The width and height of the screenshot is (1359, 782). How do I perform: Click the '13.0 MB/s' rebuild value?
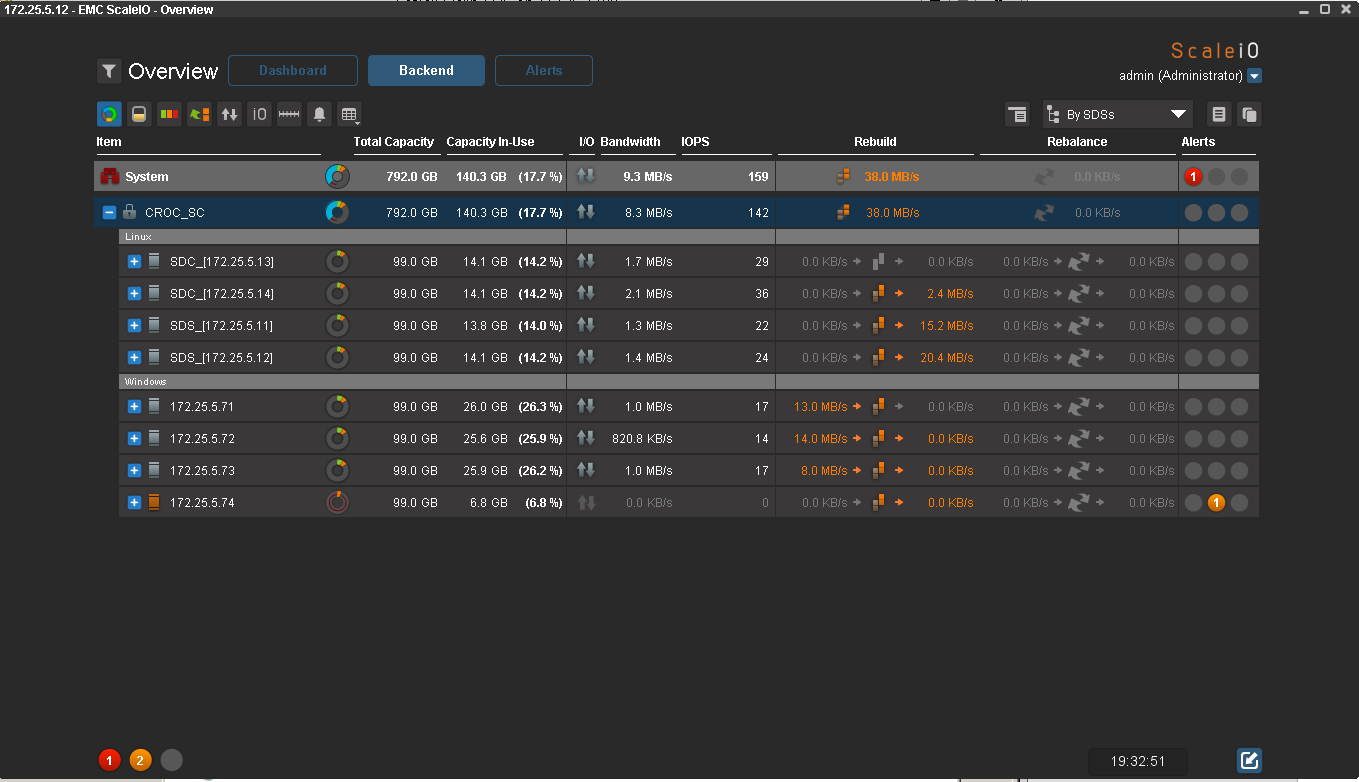820,407
